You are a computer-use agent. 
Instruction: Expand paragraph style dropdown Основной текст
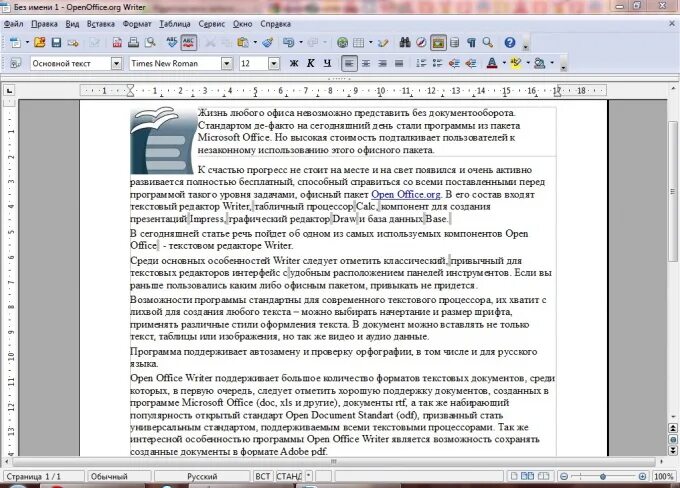[x=116, y=63]
